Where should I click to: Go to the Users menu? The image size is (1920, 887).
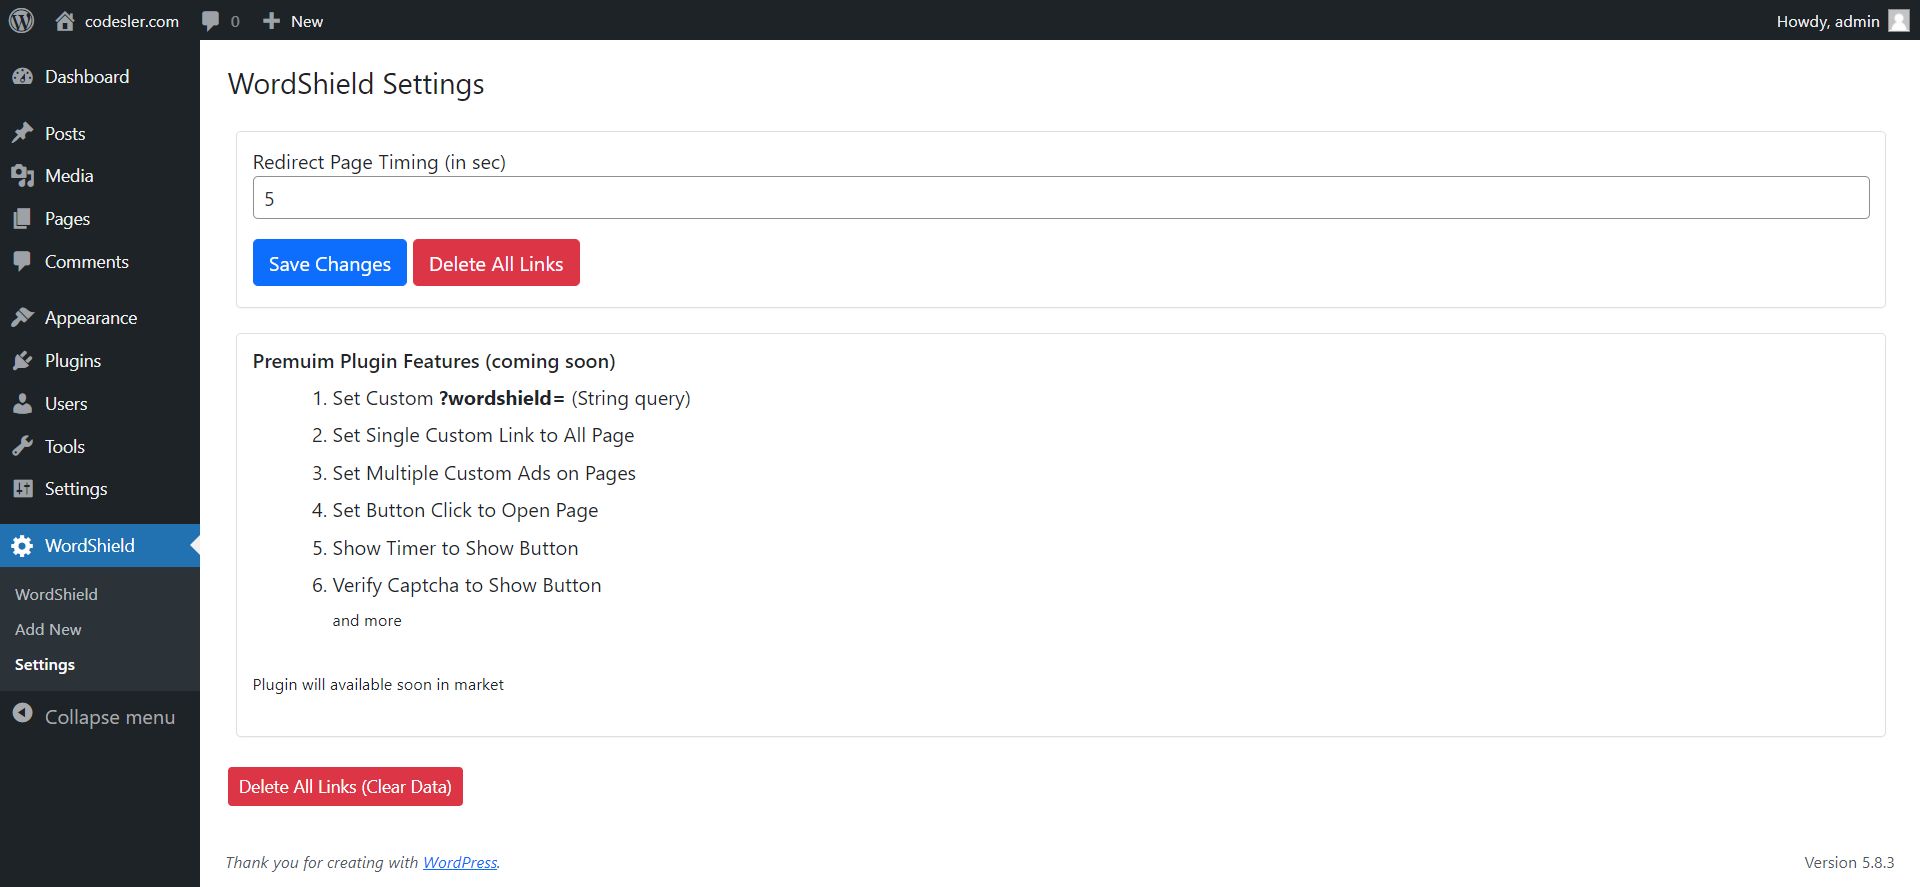tap(100, 404)
